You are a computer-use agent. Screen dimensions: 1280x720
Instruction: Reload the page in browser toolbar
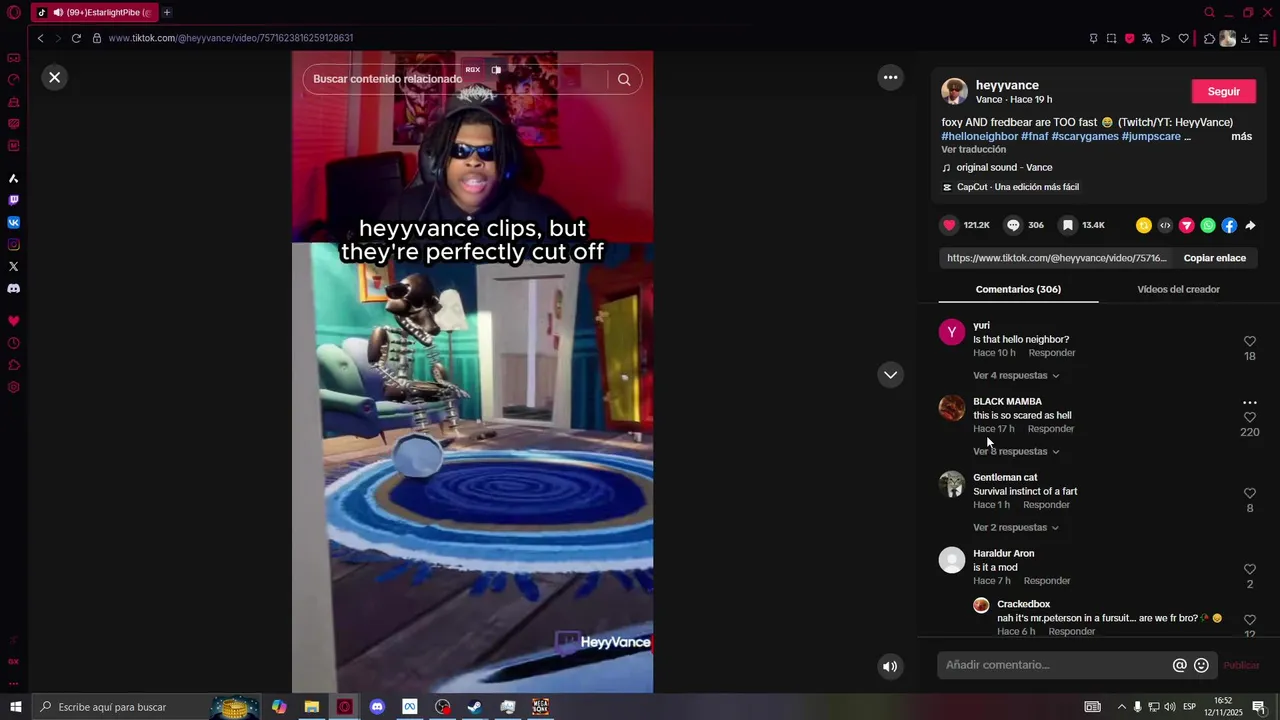tap(76, 38)
